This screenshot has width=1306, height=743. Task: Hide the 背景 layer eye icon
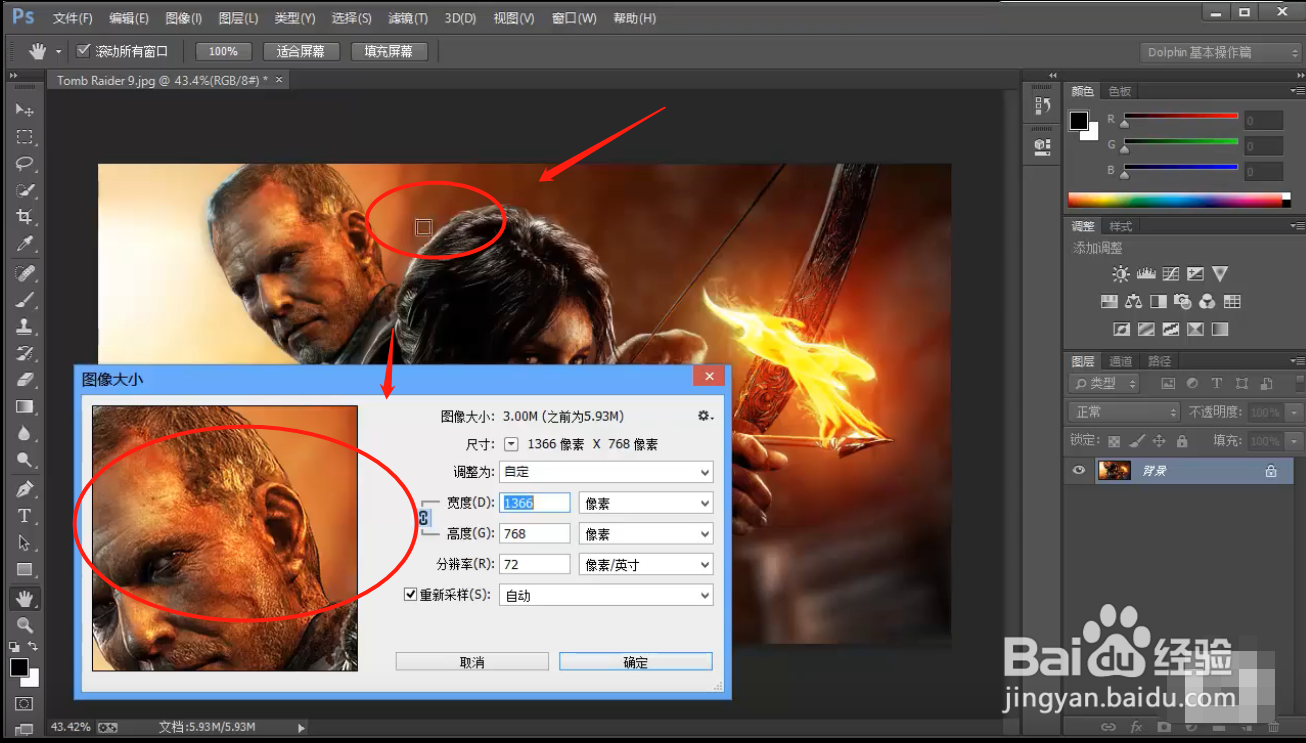1078,471
